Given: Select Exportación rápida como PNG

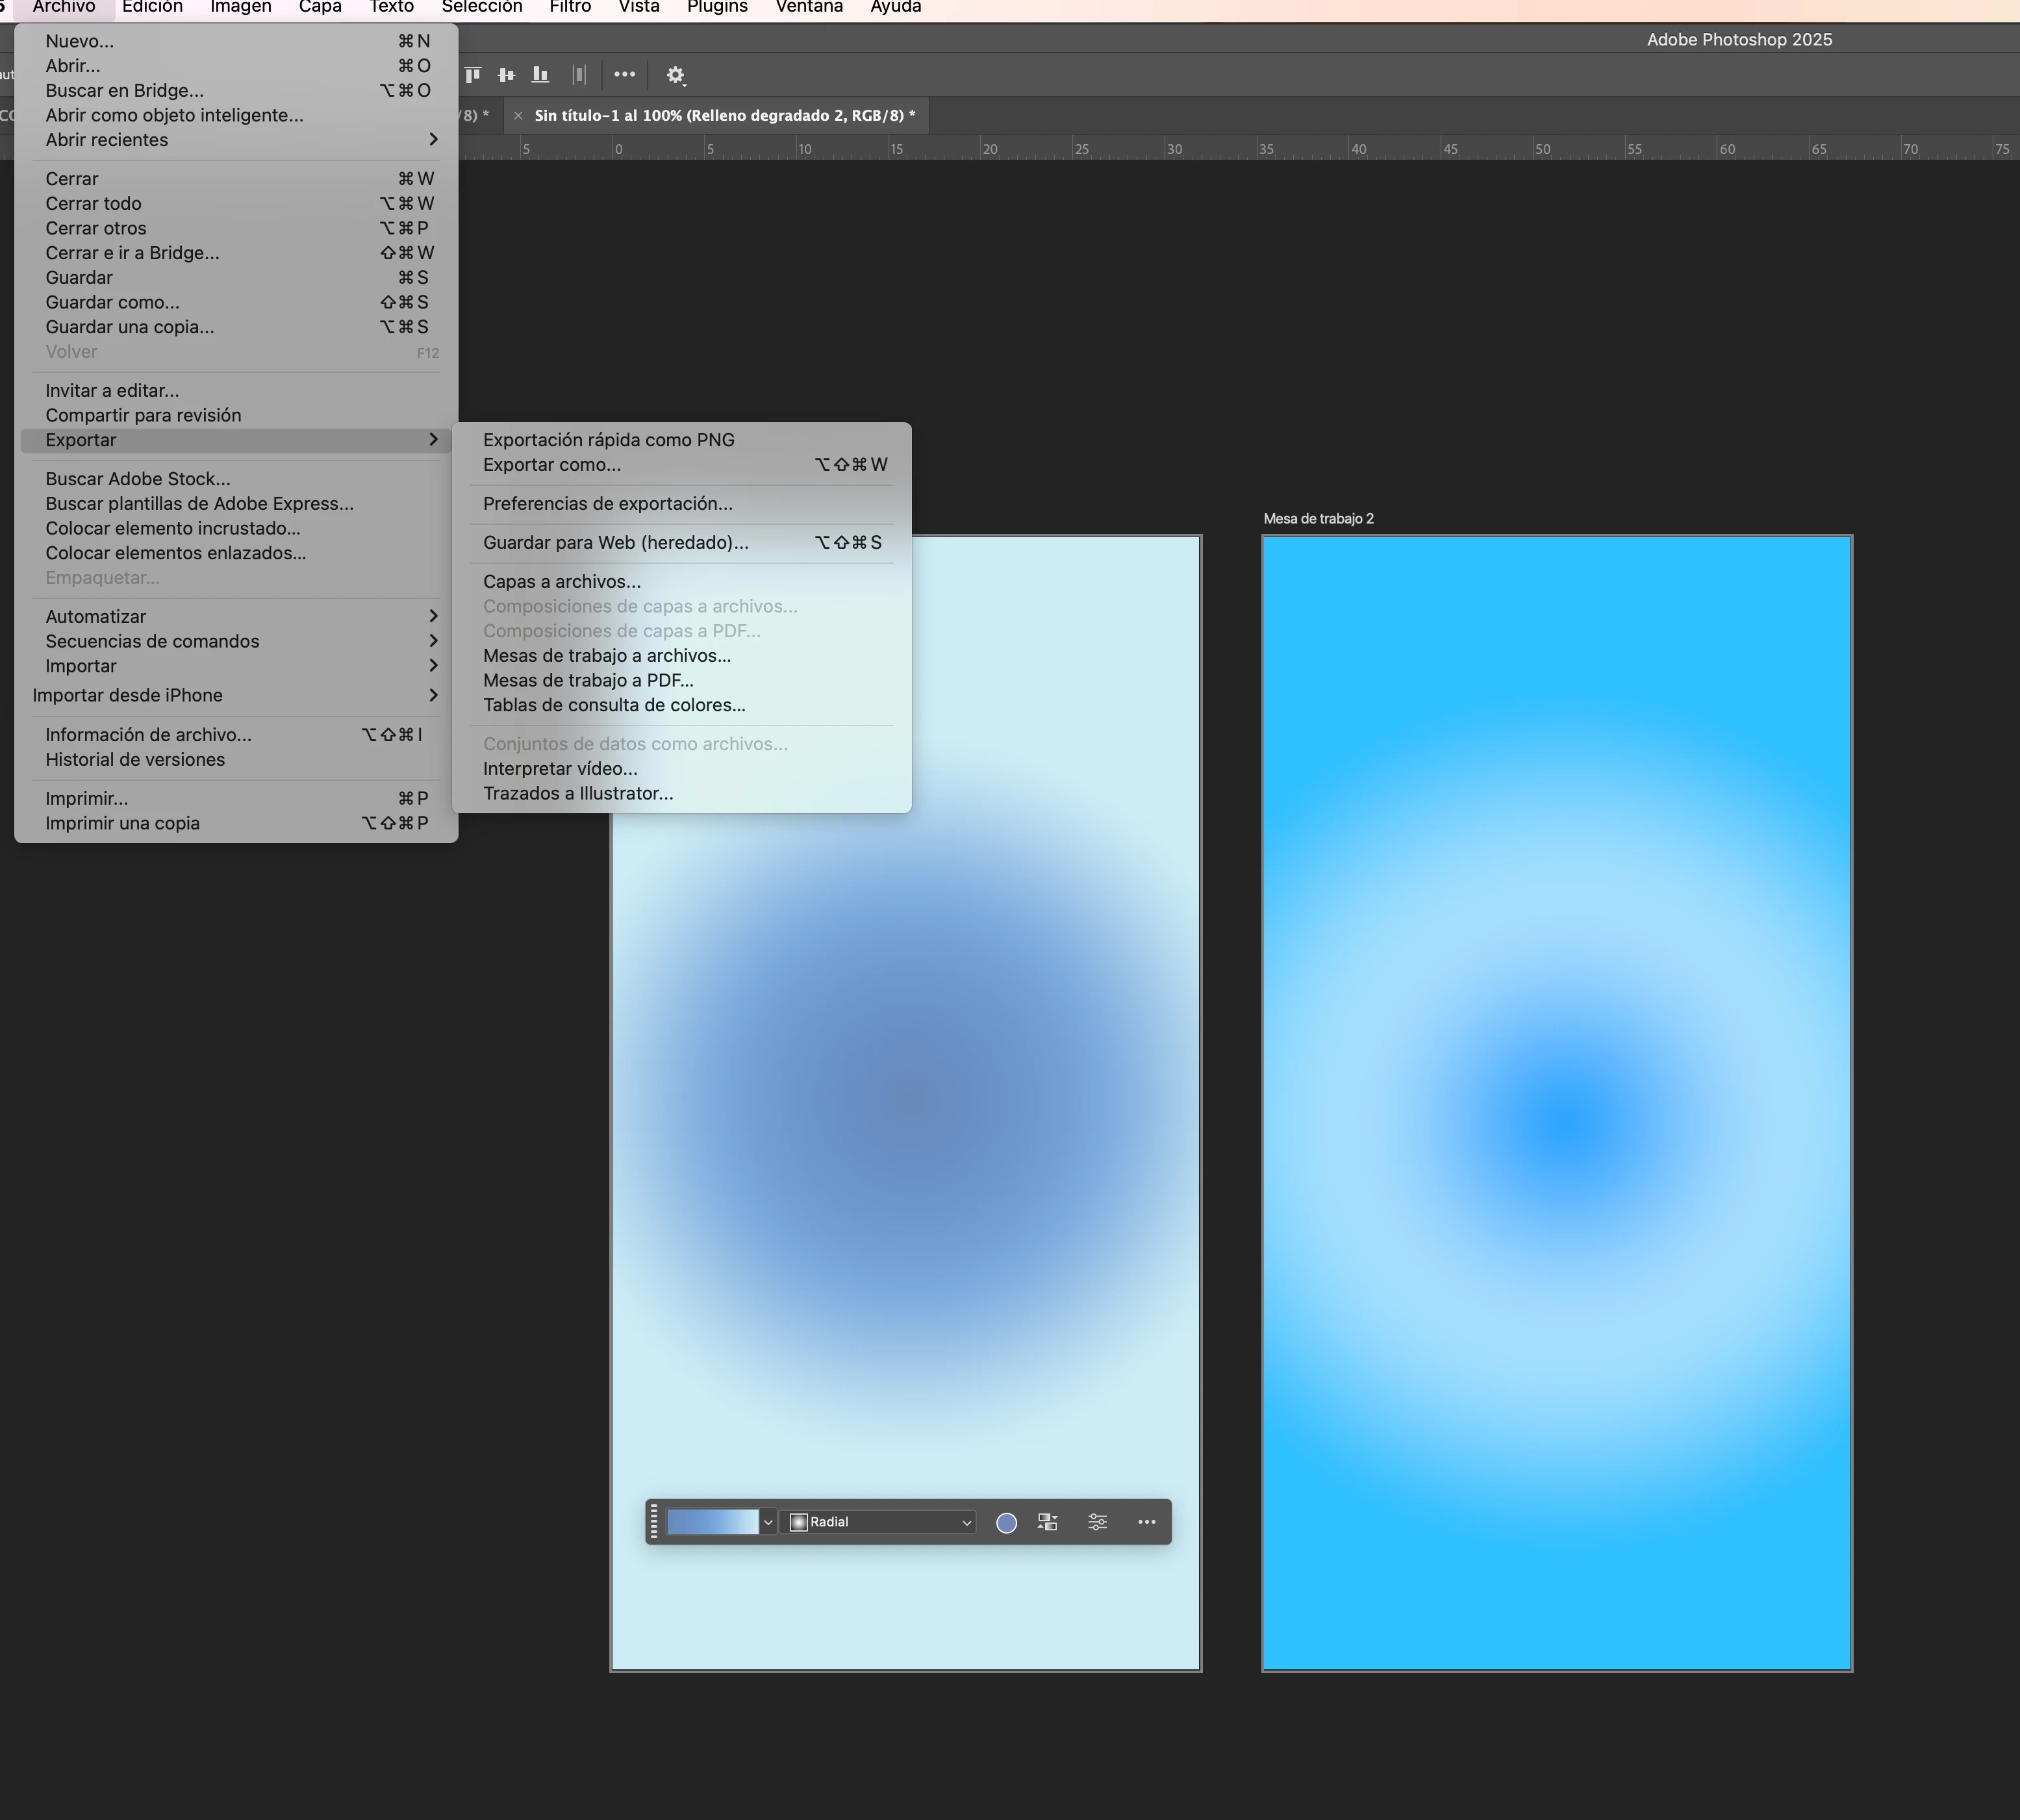Looking at the screenshot, I should [608, 440].
